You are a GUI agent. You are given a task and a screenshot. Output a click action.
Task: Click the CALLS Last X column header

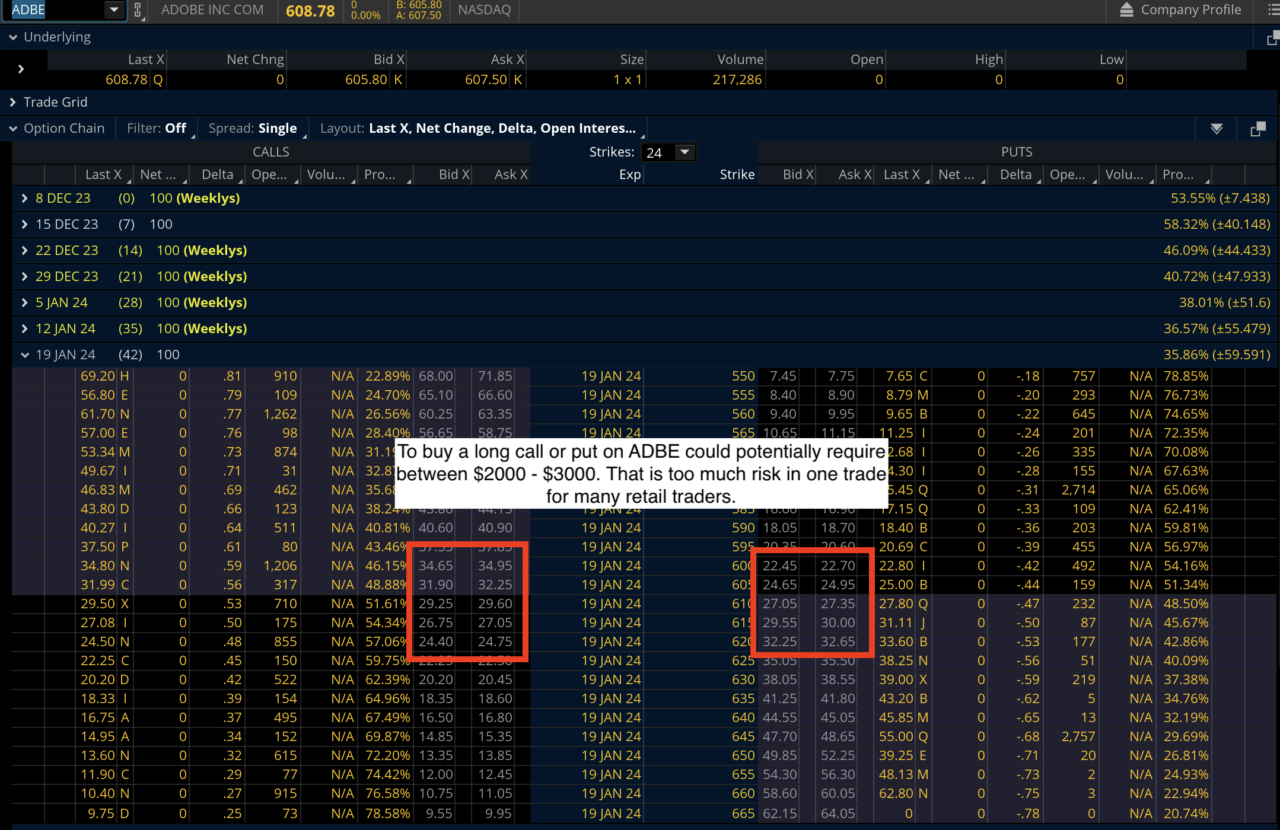point(104,174)
